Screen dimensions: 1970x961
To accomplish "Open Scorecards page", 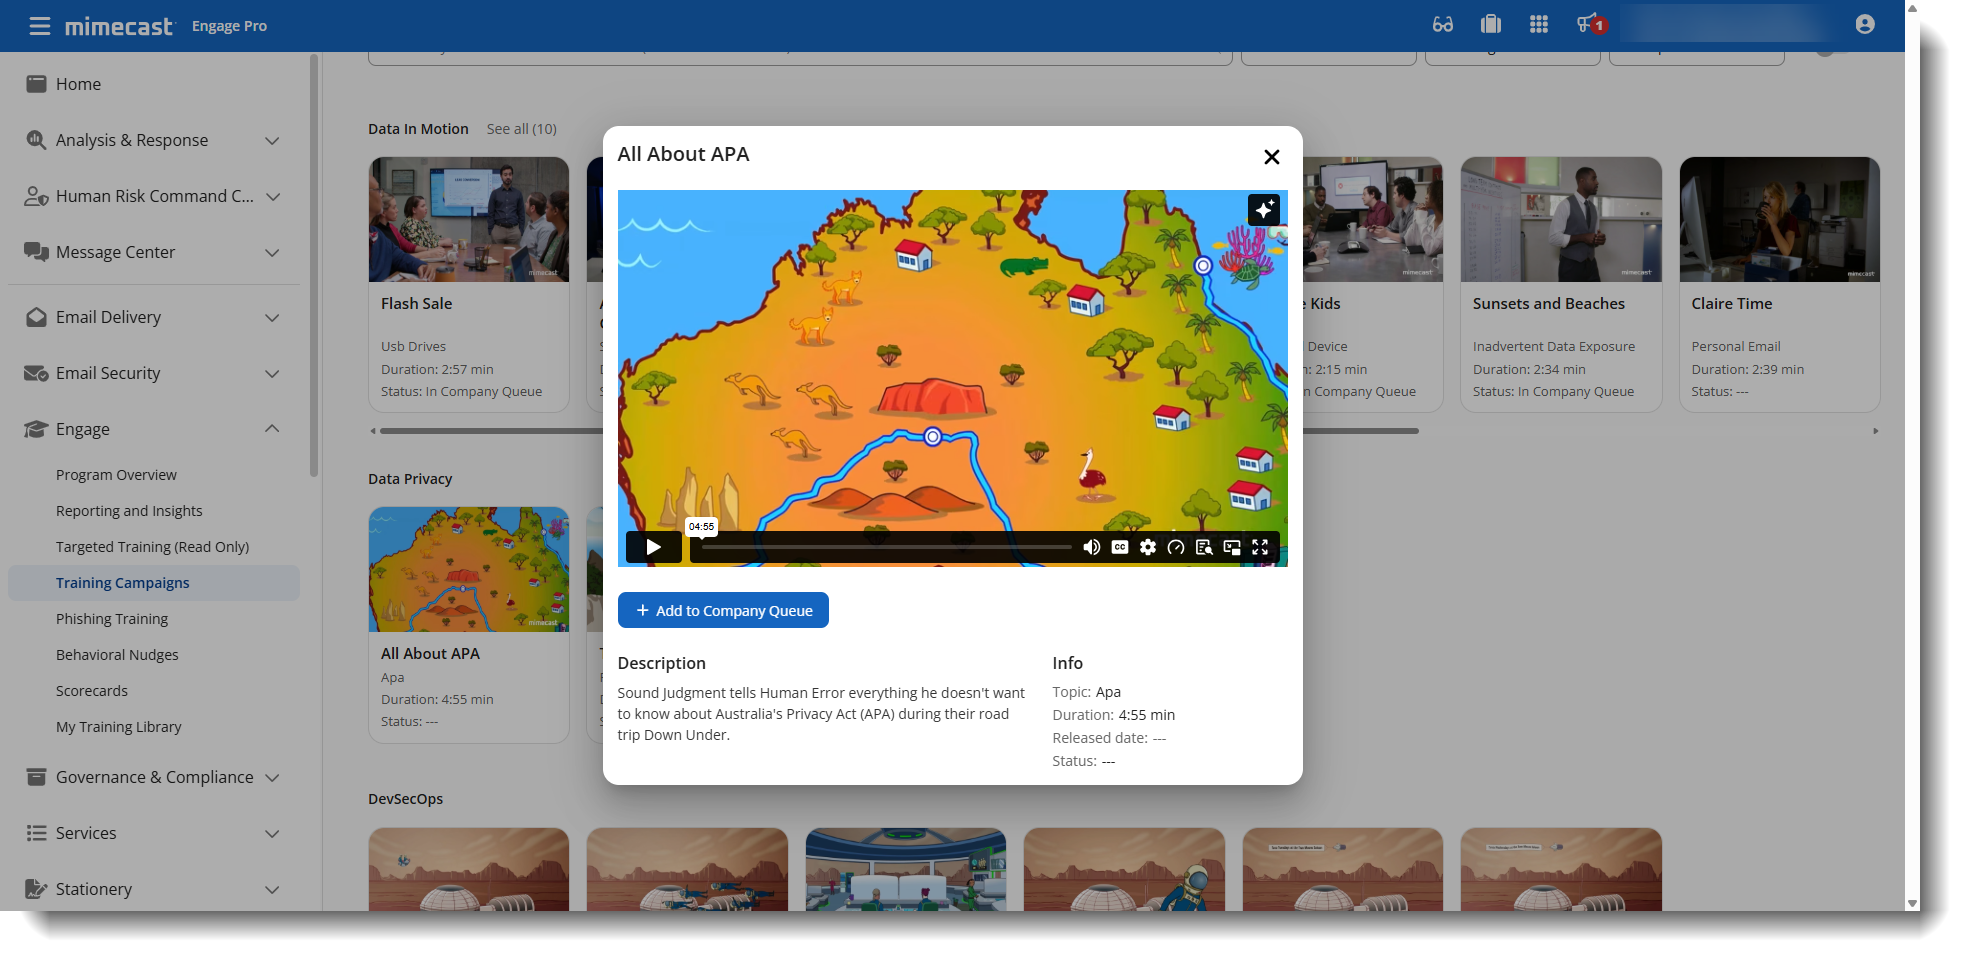I will 92,691.
